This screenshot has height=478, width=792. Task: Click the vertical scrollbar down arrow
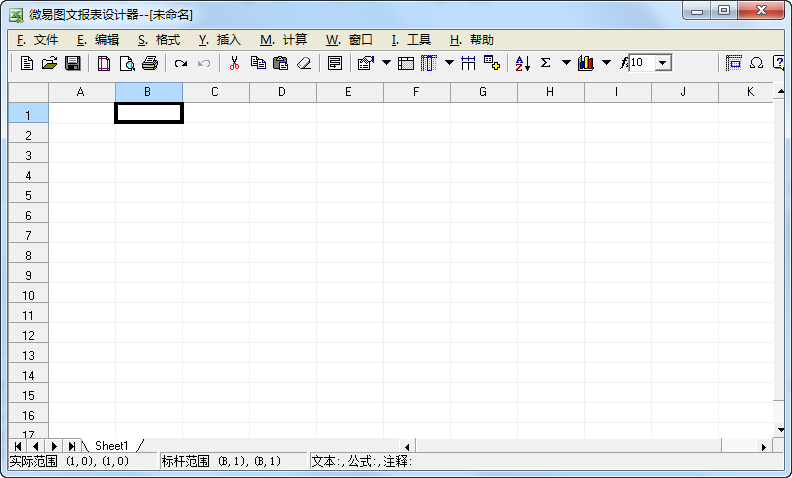pyautogui.click(x=780, y=431)
